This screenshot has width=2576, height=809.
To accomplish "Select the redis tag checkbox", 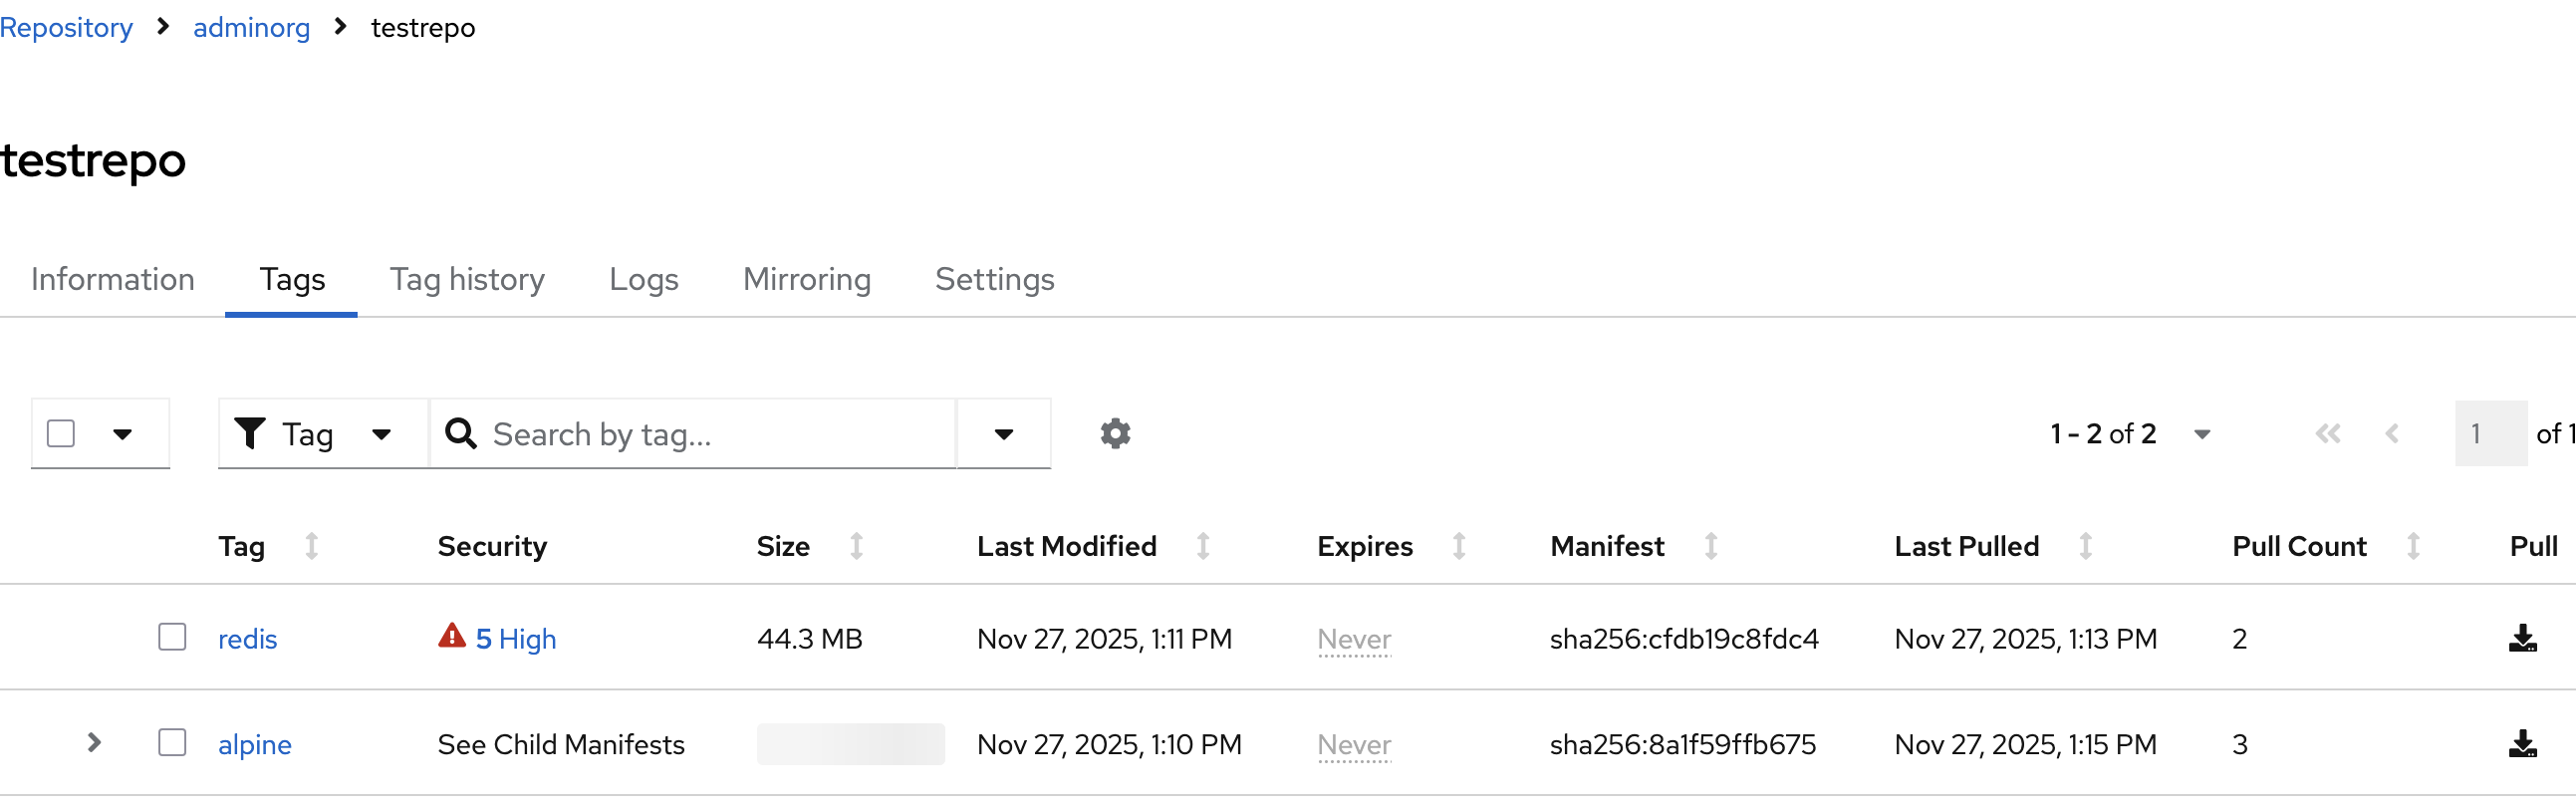I will click(x=172, y=638).
